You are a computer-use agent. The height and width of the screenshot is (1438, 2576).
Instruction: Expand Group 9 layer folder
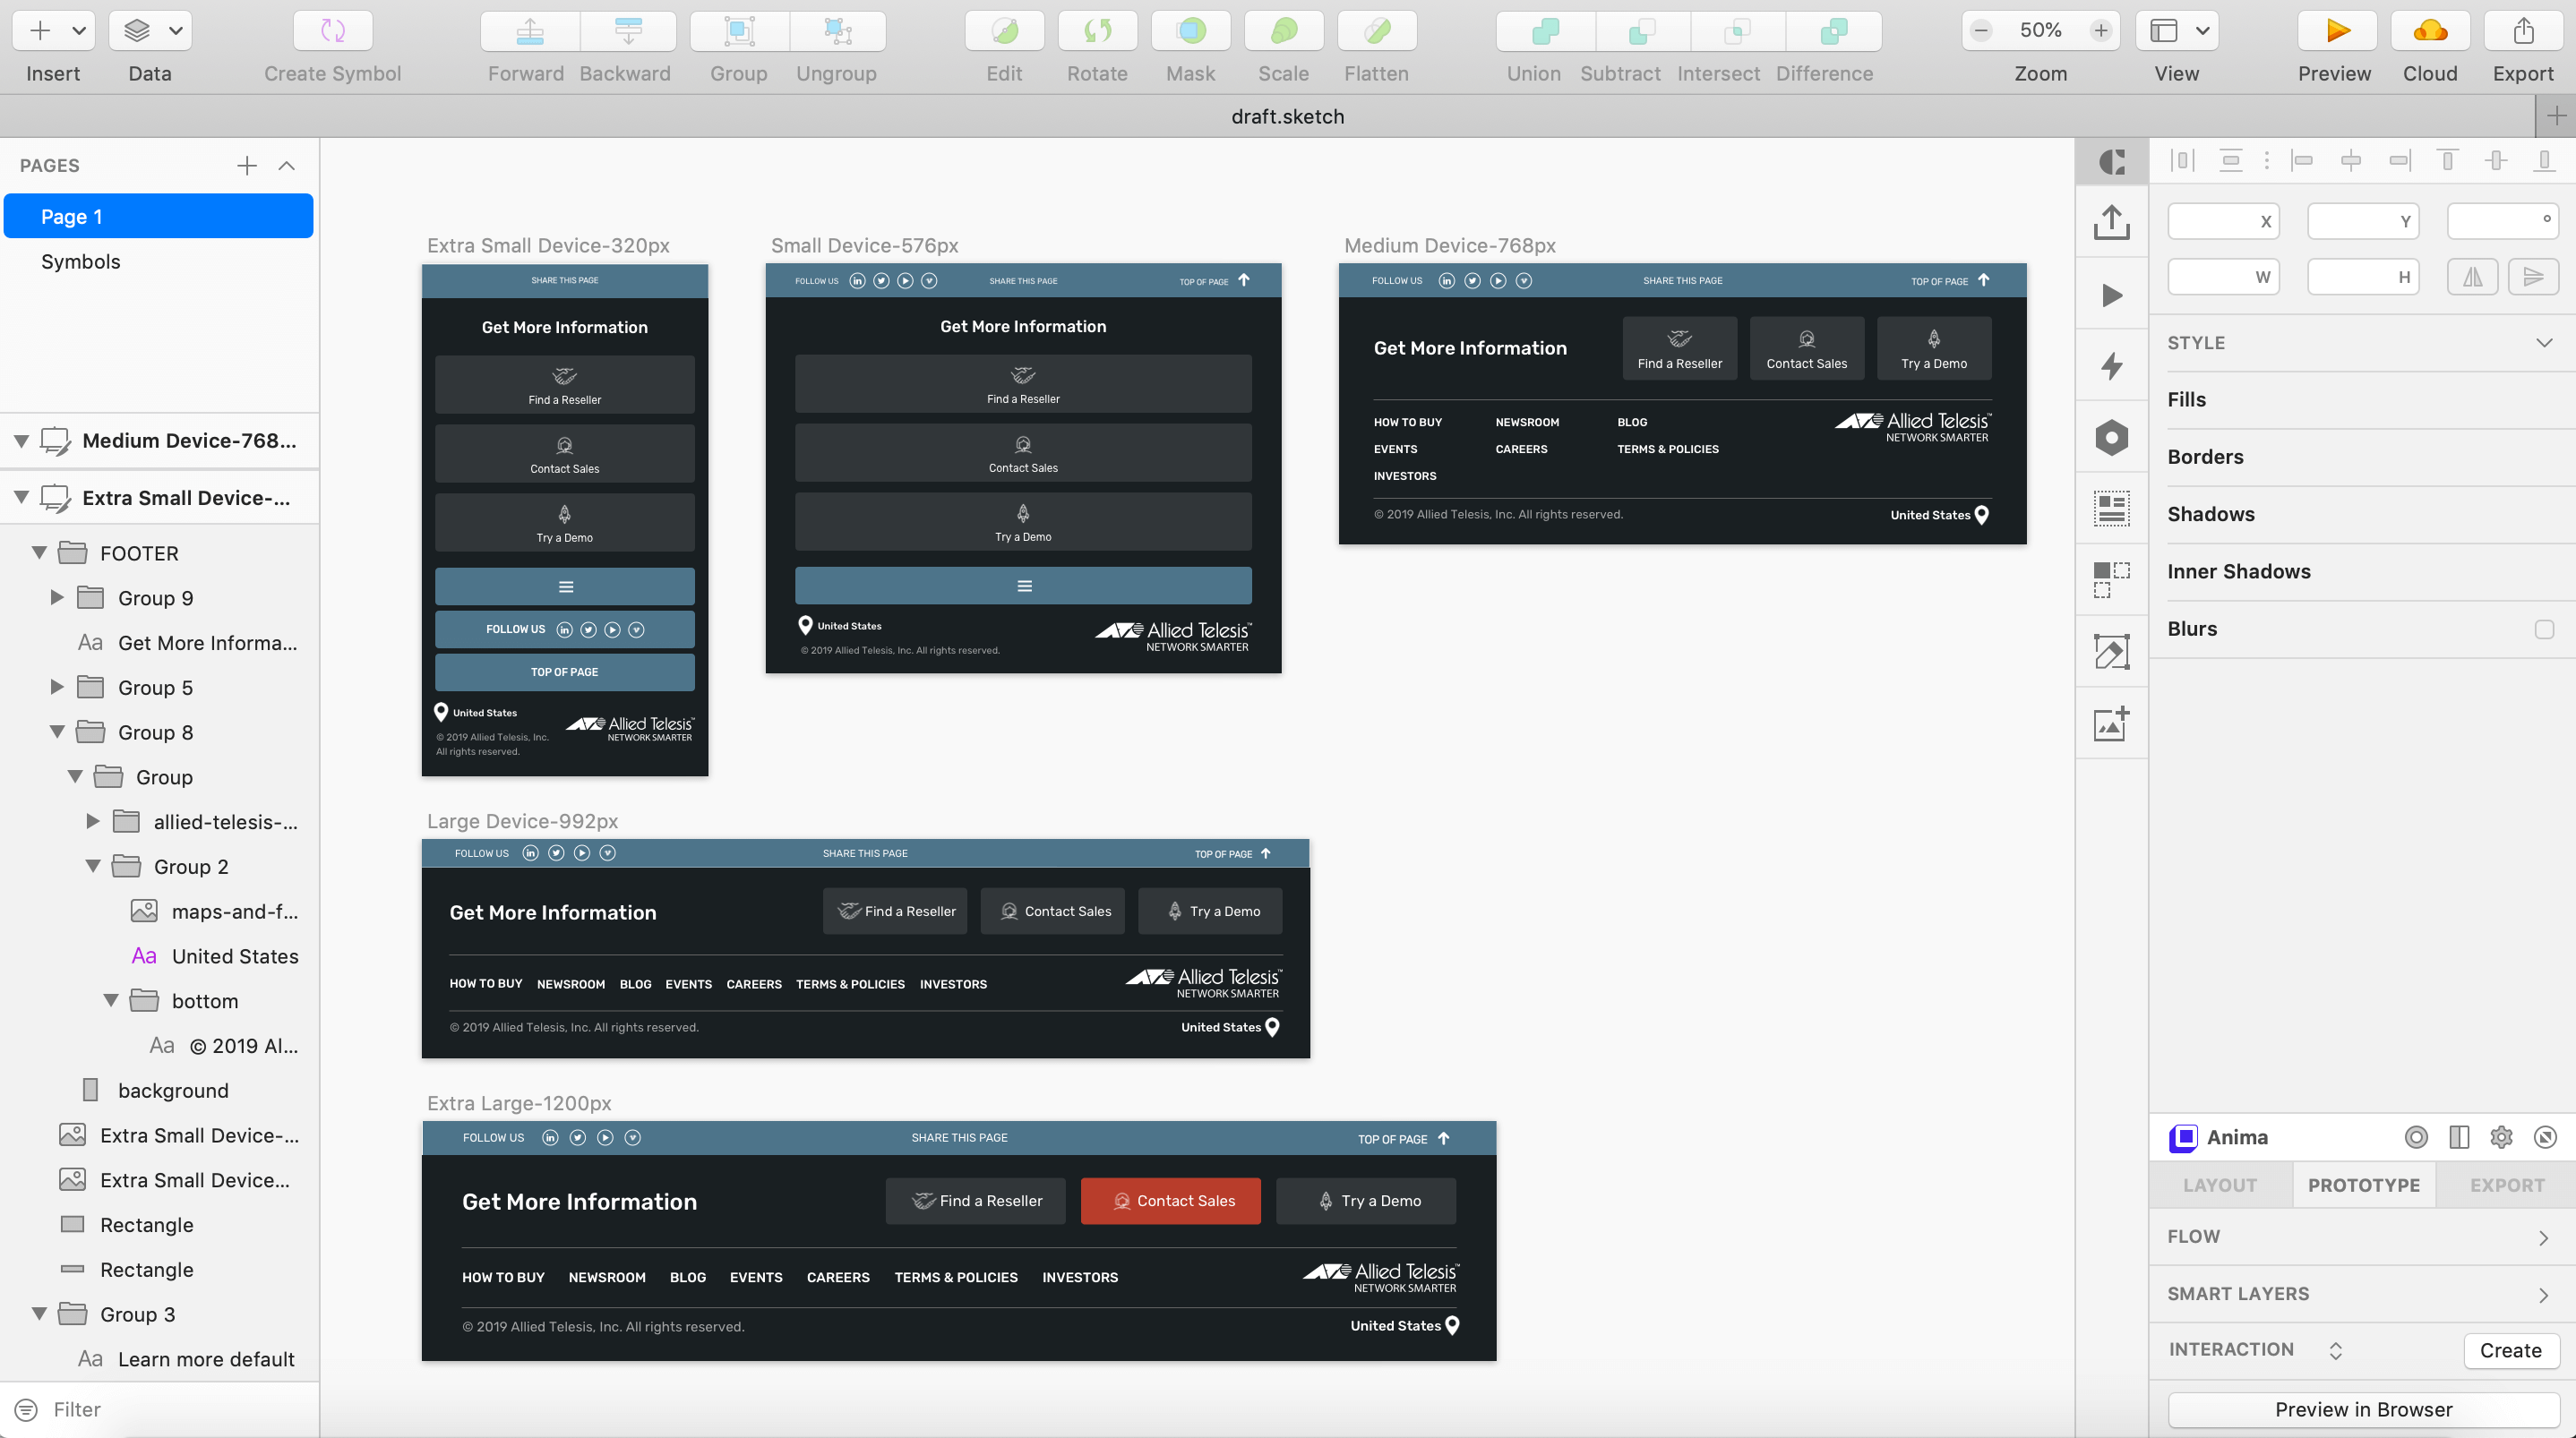tap(57, 598)
